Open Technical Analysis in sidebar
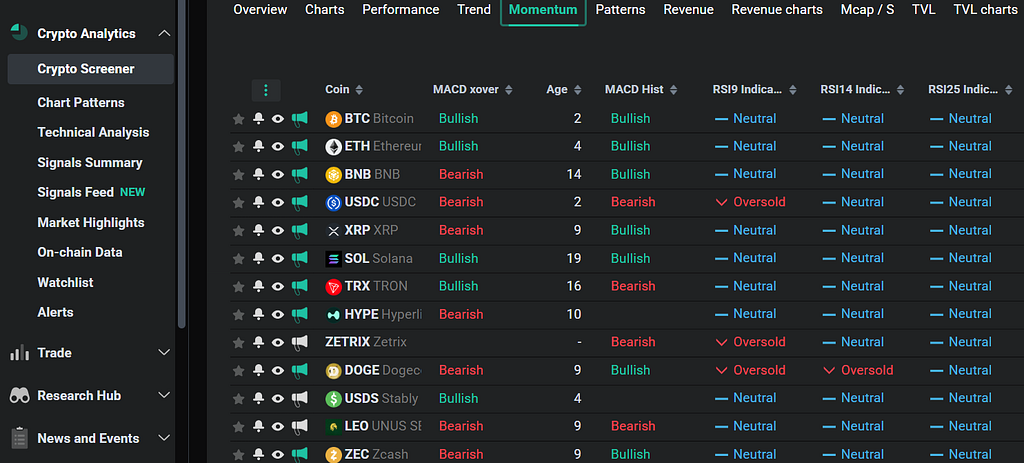The width and height of the screenshot is (1024, 463). [93, 133]
